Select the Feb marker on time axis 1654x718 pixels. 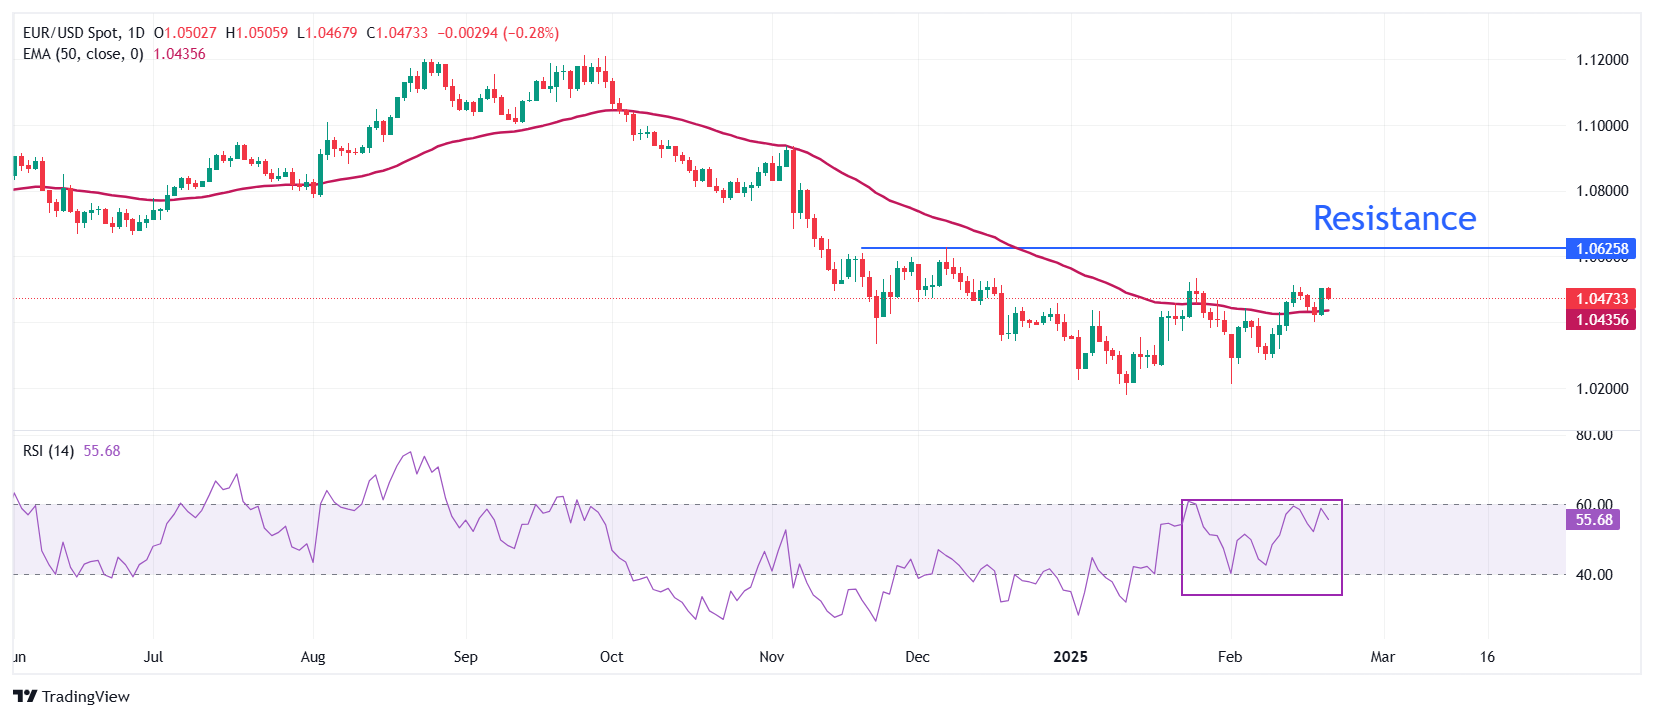(1229, 657)
